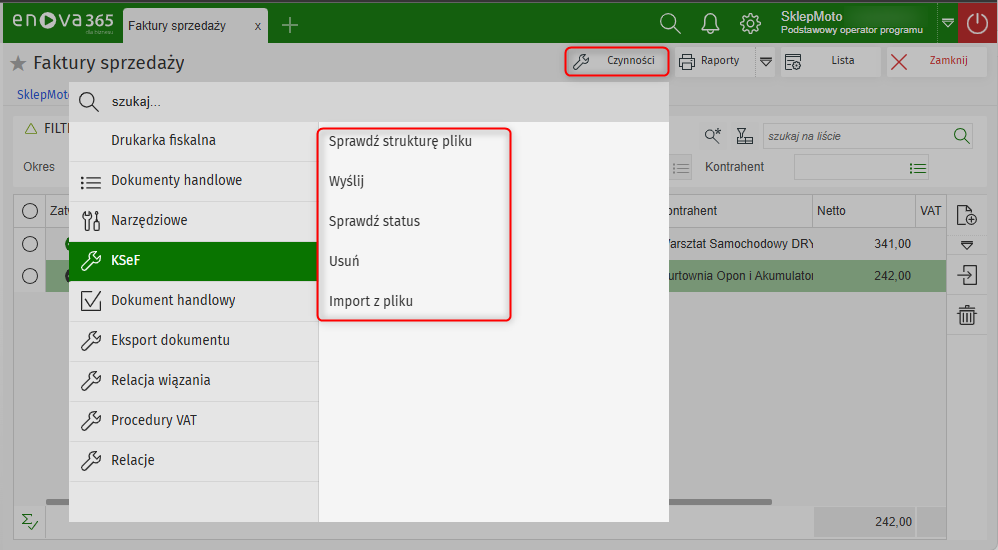Click the favorite star next to Faktury sprzedaży
This screenshot has height=550, width=998.
tap(18, 64)
